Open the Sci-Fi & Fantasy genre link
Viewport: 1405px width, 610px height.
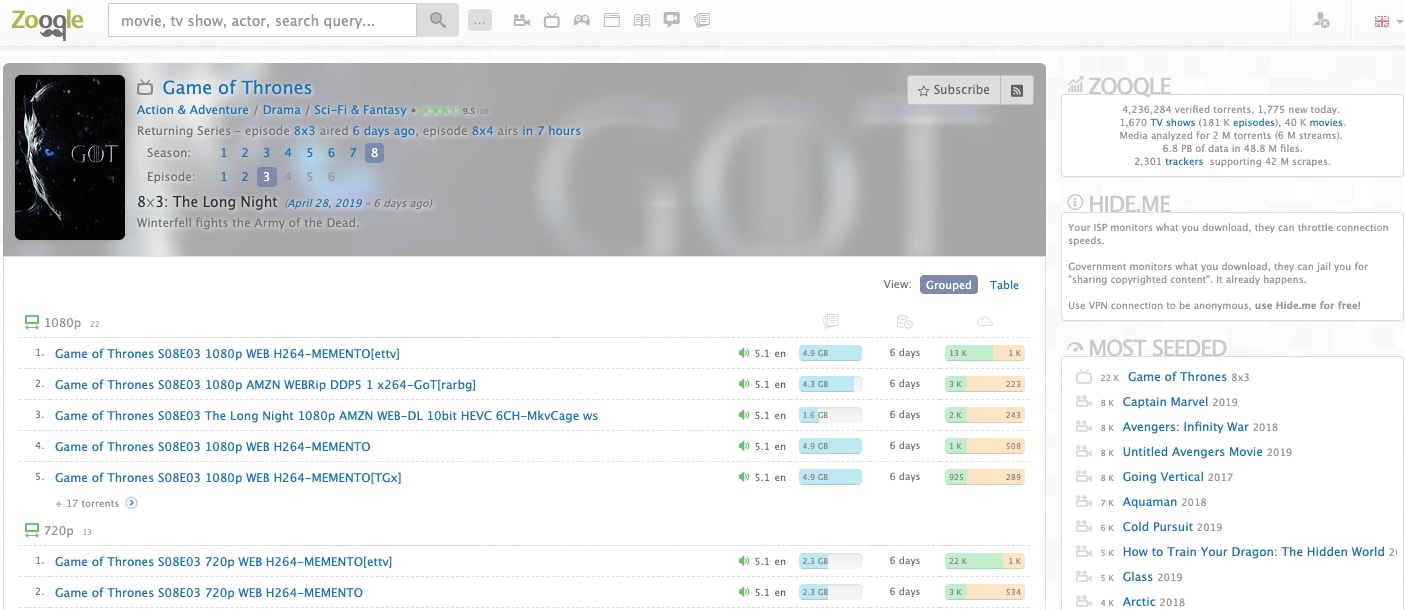(x=361, y=110)
